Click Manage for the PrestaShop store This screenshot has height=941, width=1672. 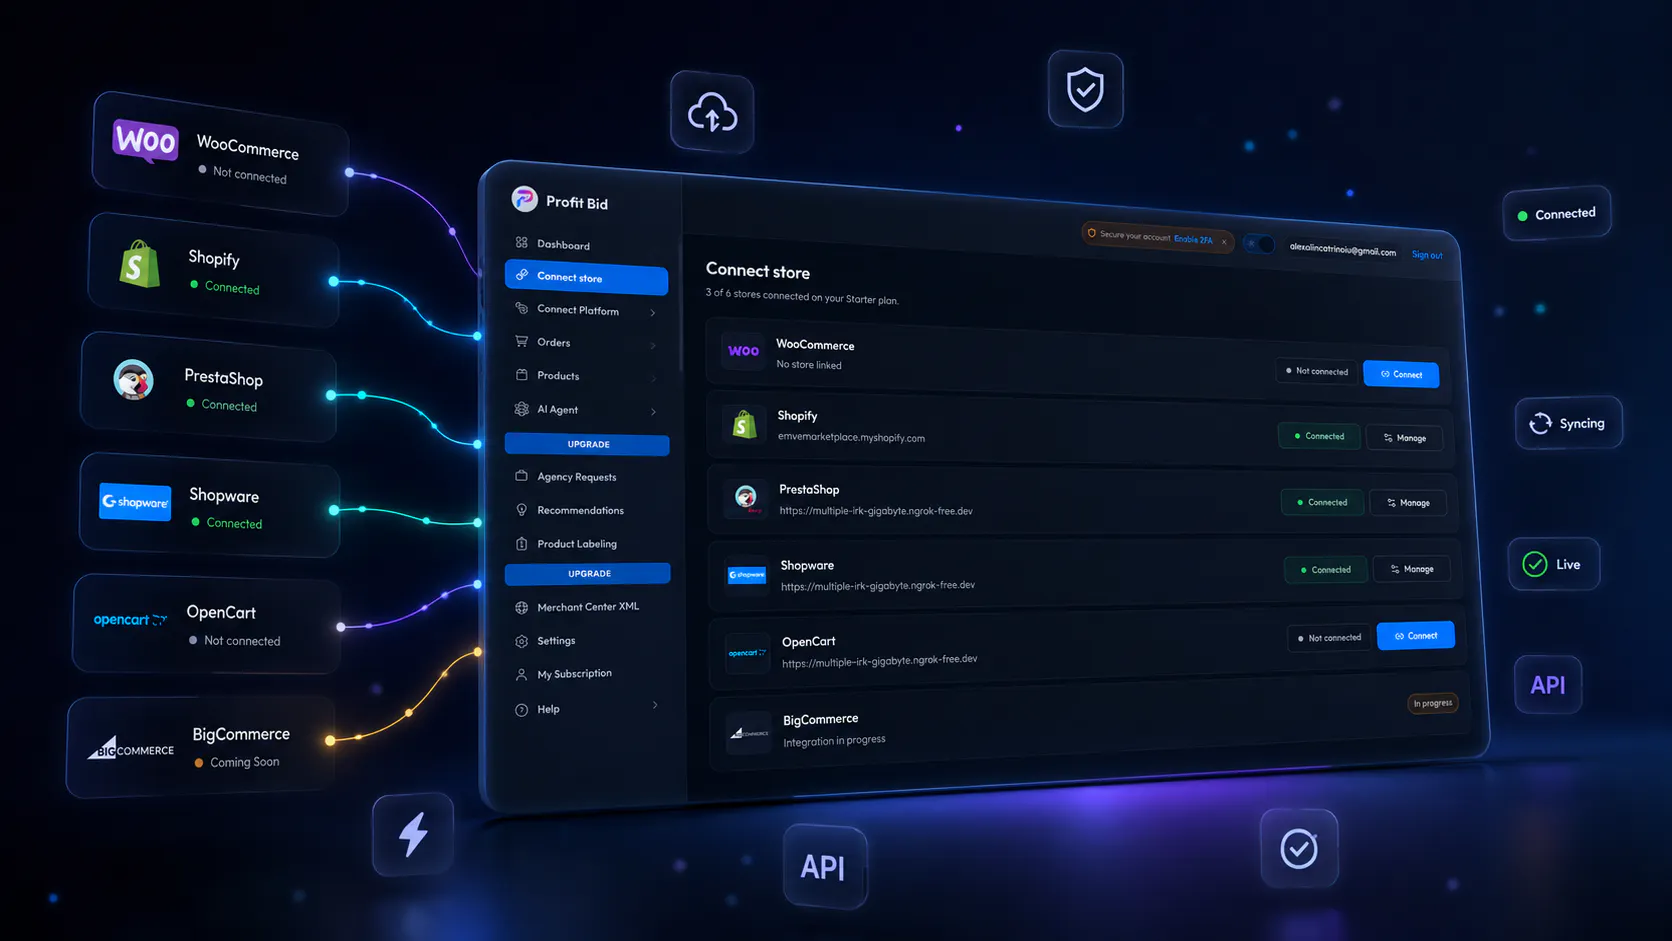(x=1408, y=503)
